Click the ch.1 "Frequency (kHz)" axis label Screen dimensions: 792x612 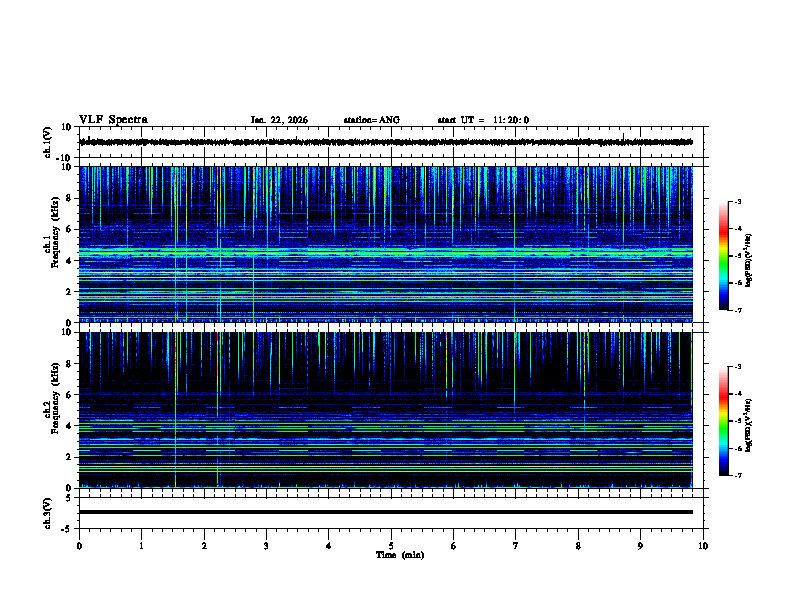click(55, 232)
